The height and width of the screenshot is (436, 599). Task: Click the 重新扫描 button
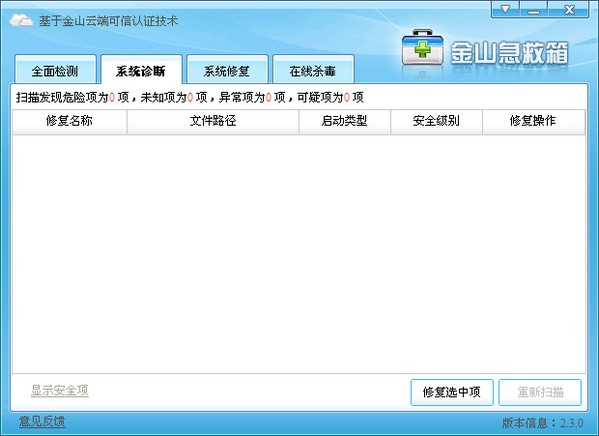click(540, 392)
